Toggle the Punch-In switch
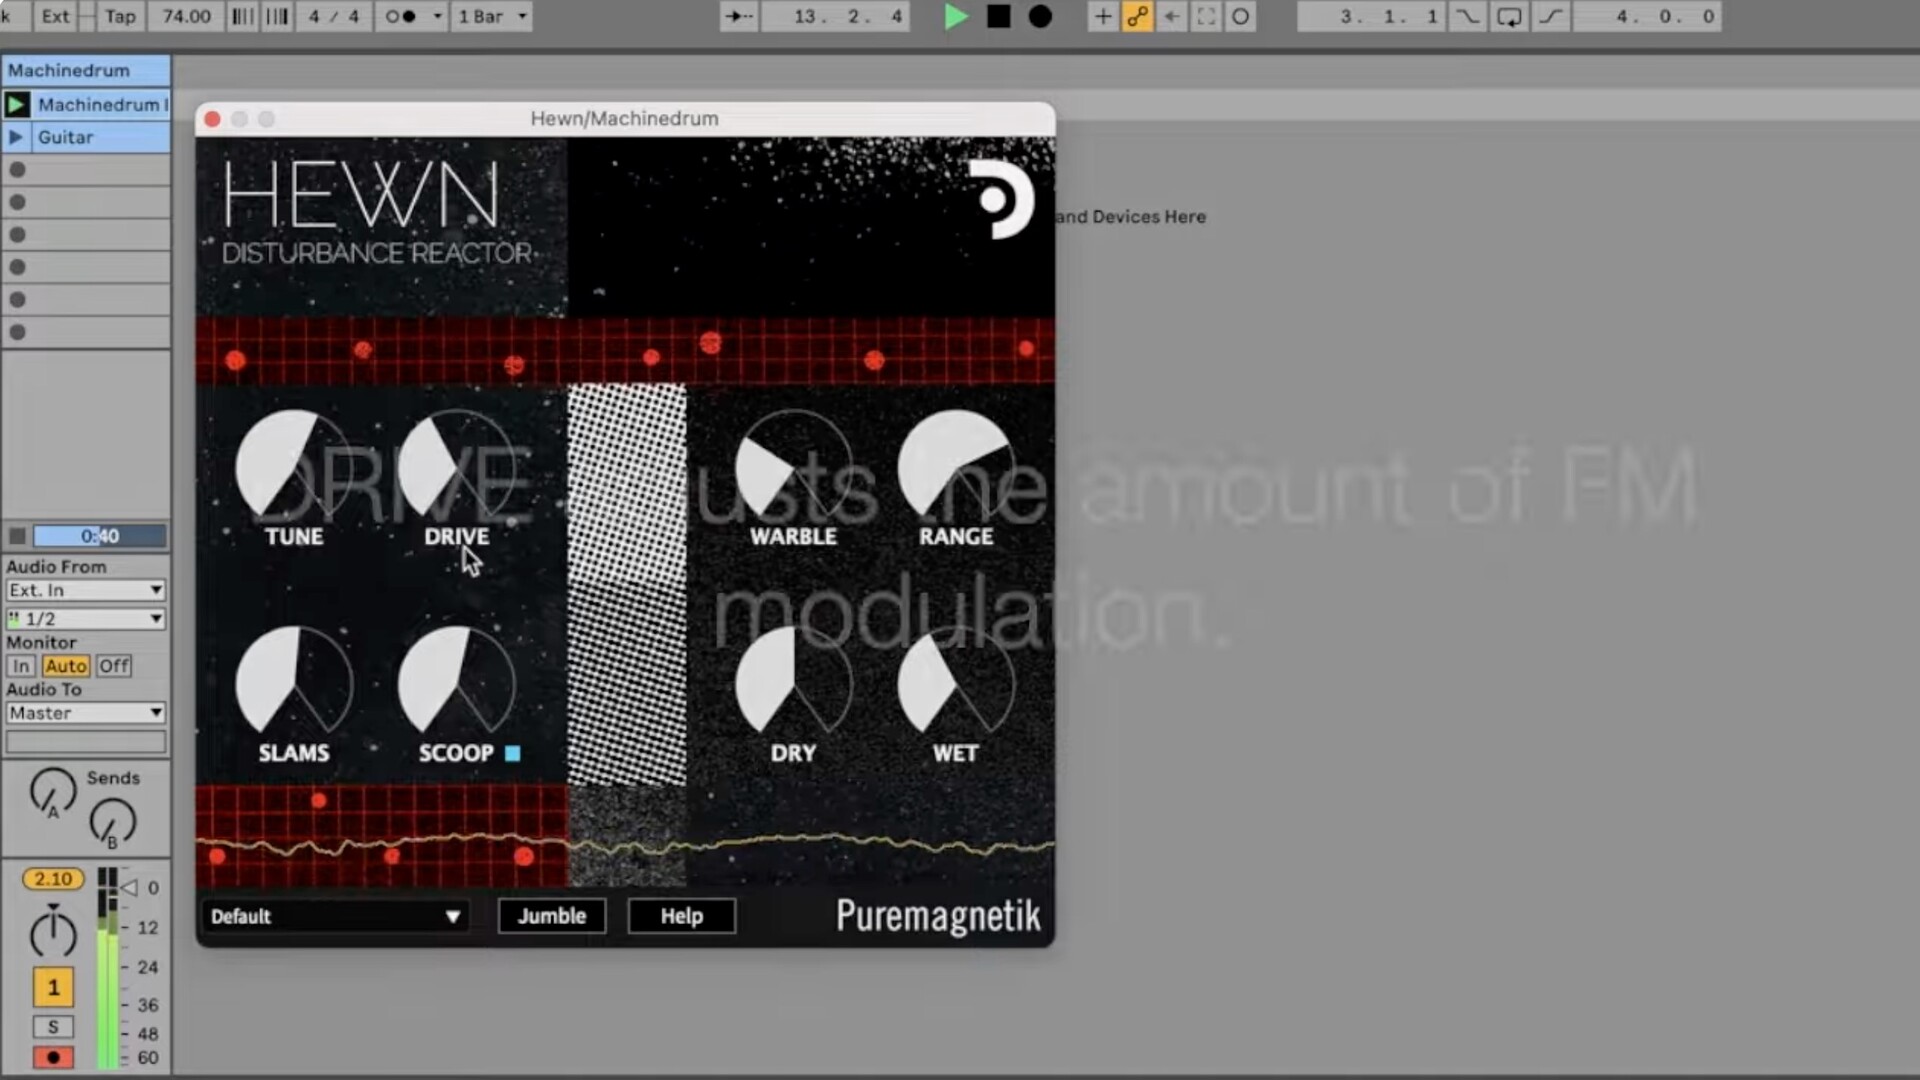Screen dimensions: 1920x1080 pyautogui.click(x=1467, y=16)
